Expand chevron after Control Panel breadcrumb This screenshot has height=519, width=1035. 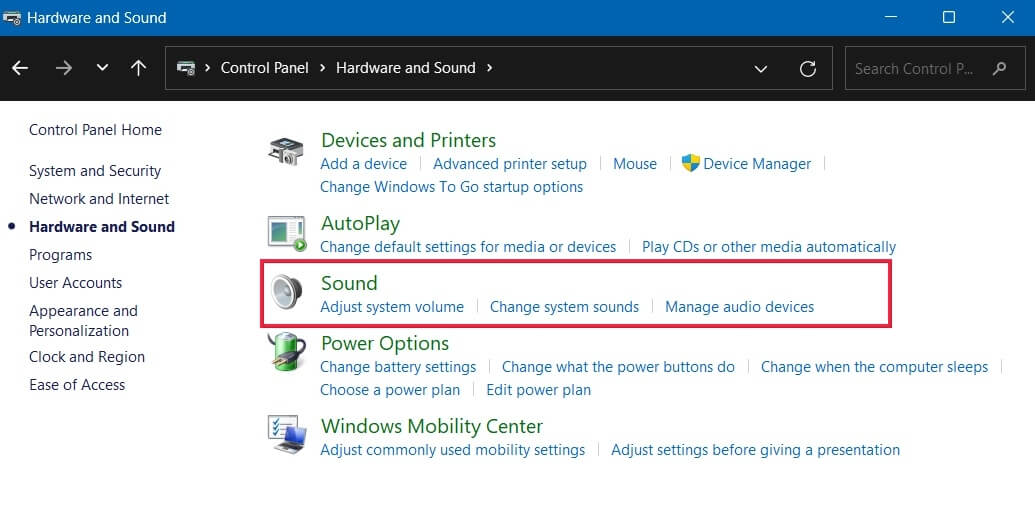click(323, 68)
